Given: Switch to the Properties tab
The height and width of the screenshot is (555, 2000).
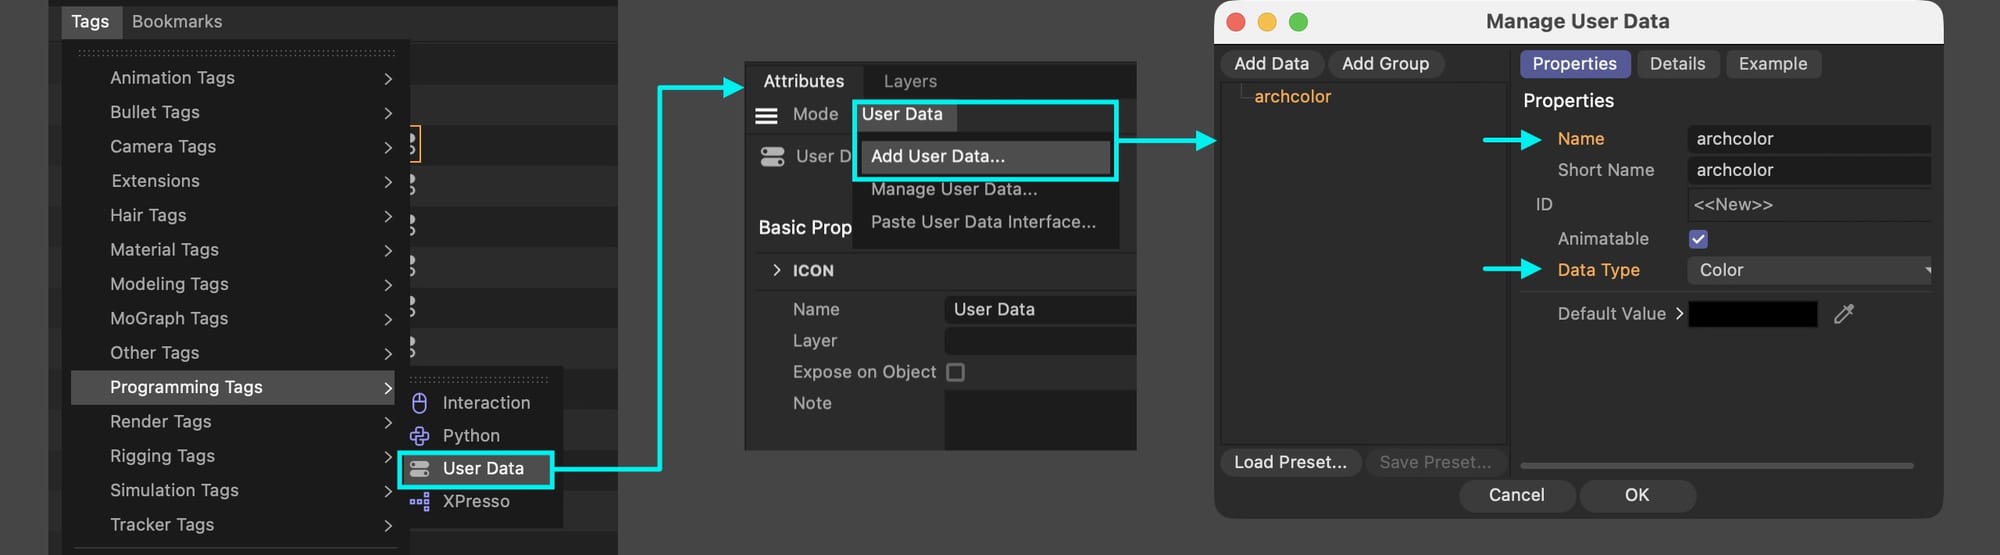Looking at the screenshot, I should (x=1574, y=64).
